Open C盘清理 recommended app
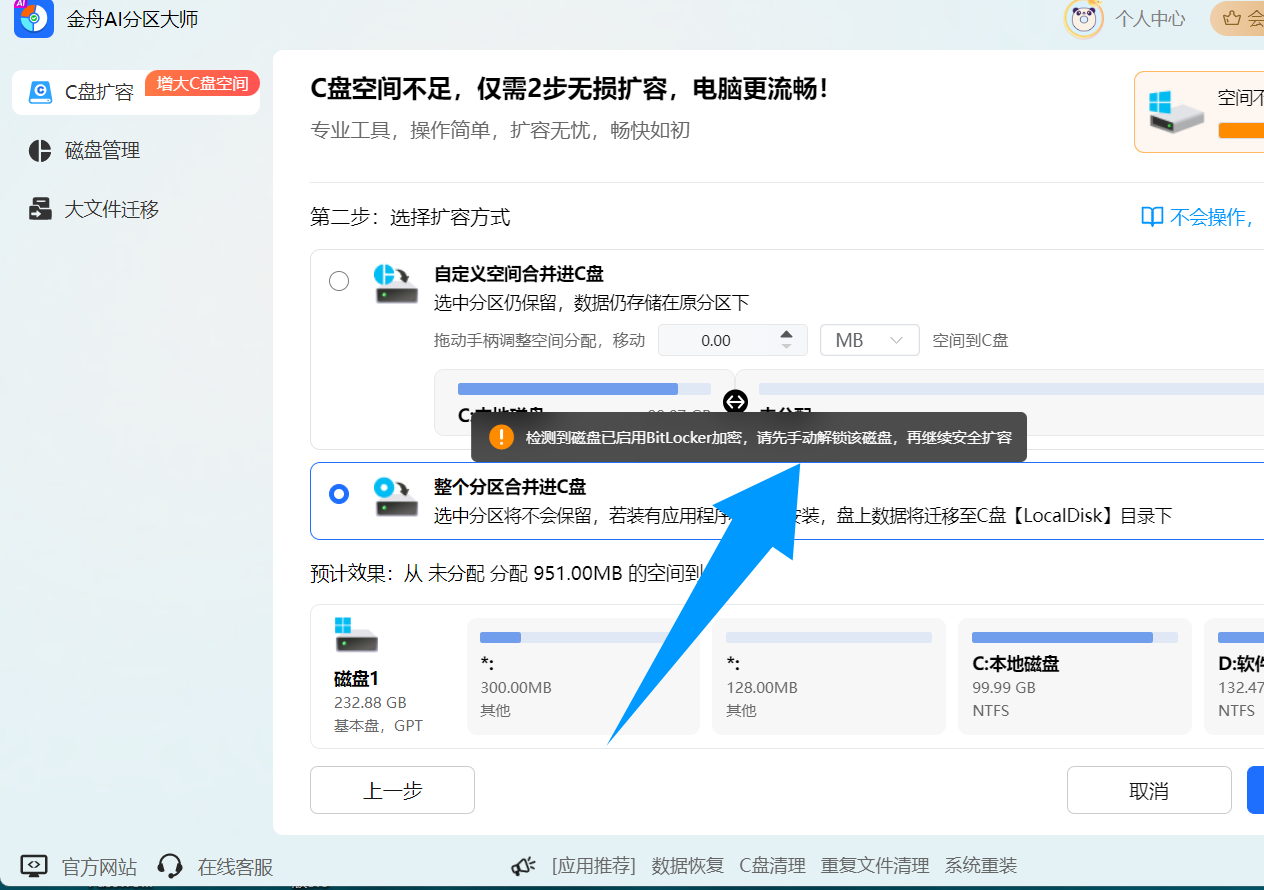Viewport: 1264px width, 890px height. tap(772, 865)
